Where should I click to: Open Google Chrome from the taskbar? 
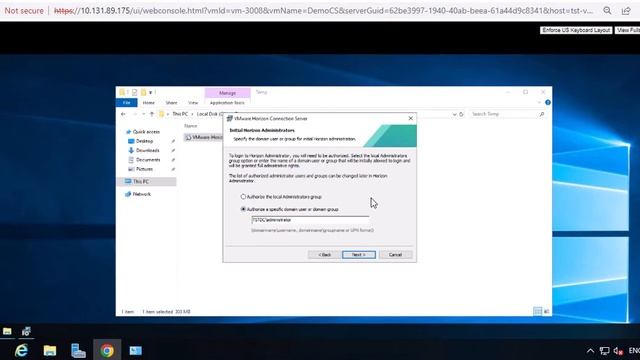pos(107,350)
